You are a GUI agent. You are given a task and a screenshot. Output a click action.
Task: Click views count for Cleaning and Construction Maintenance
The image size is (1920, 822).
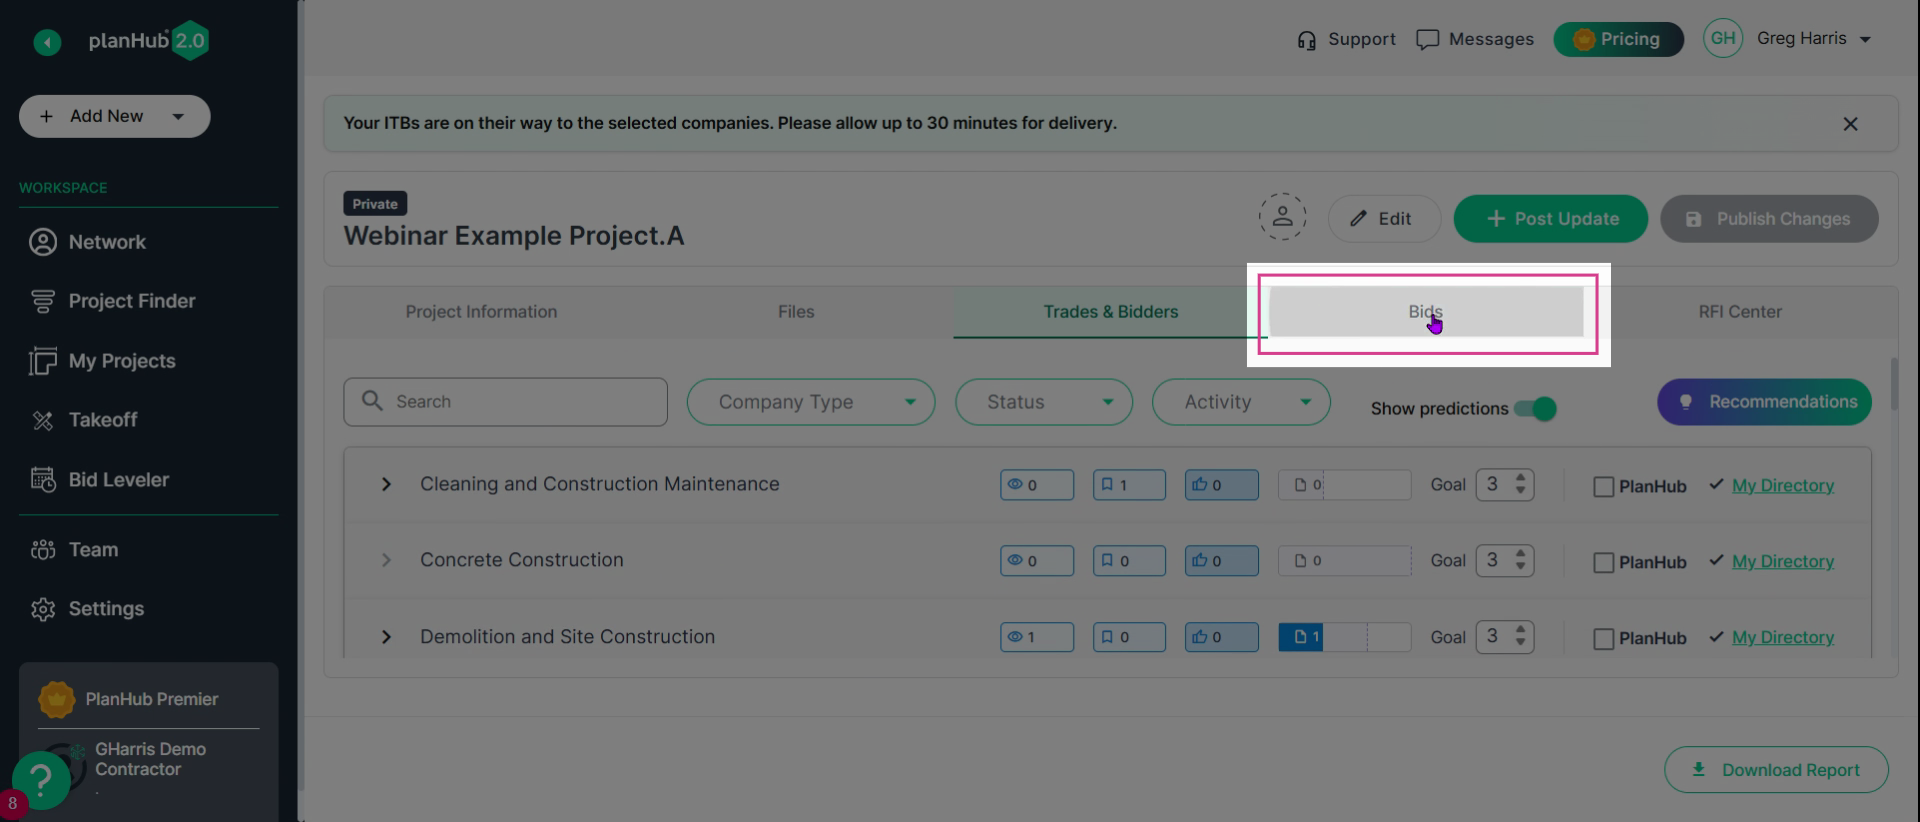pyautogui.click(x=1037, y=485)
